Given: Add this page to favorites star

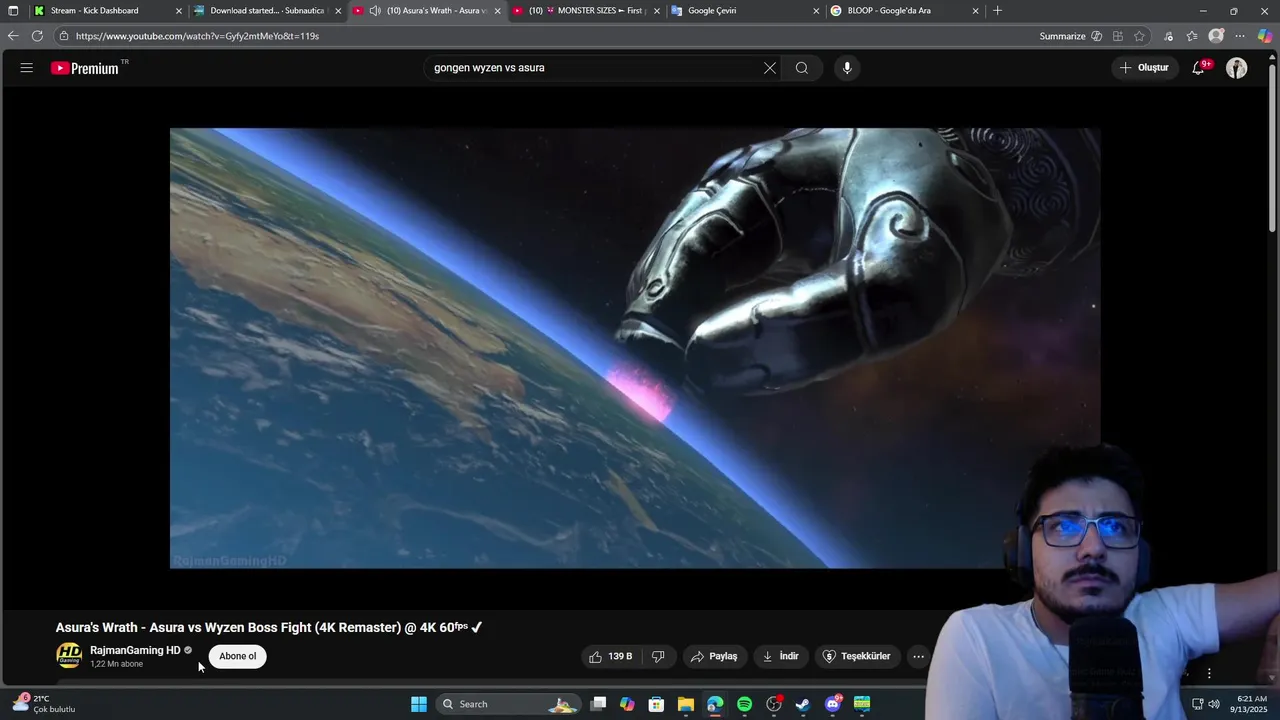Looking at the screenshot, I should click(1139, 36).
